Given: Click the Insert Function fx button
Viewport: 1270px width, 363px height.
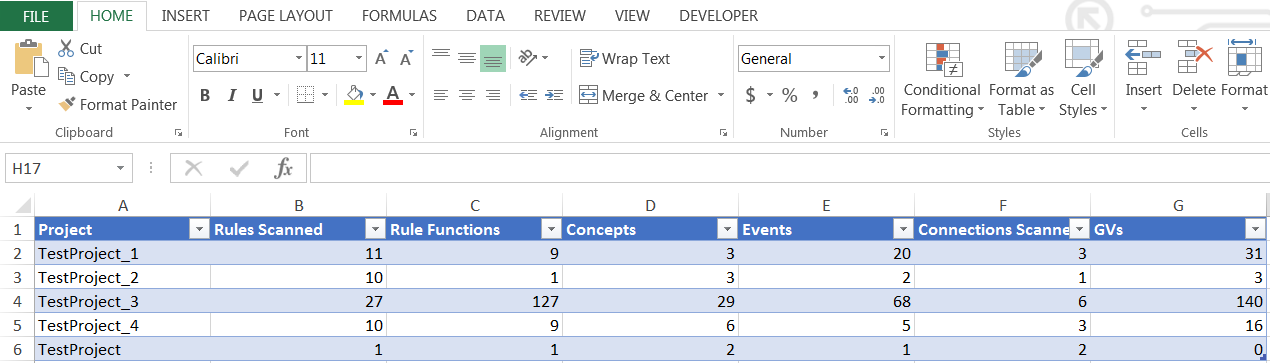Looking at the screenshot, I should tap(284, 169).
